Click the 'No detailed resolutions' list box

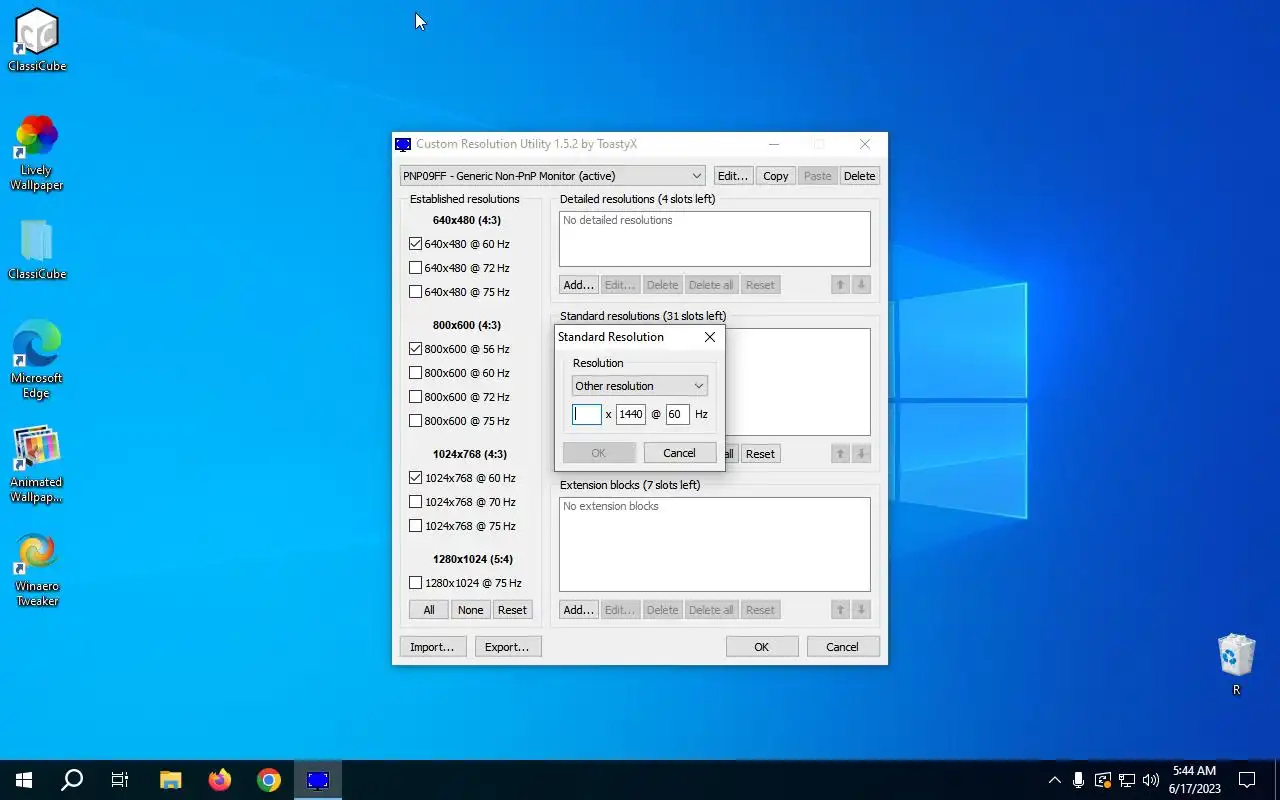[715, 239]
